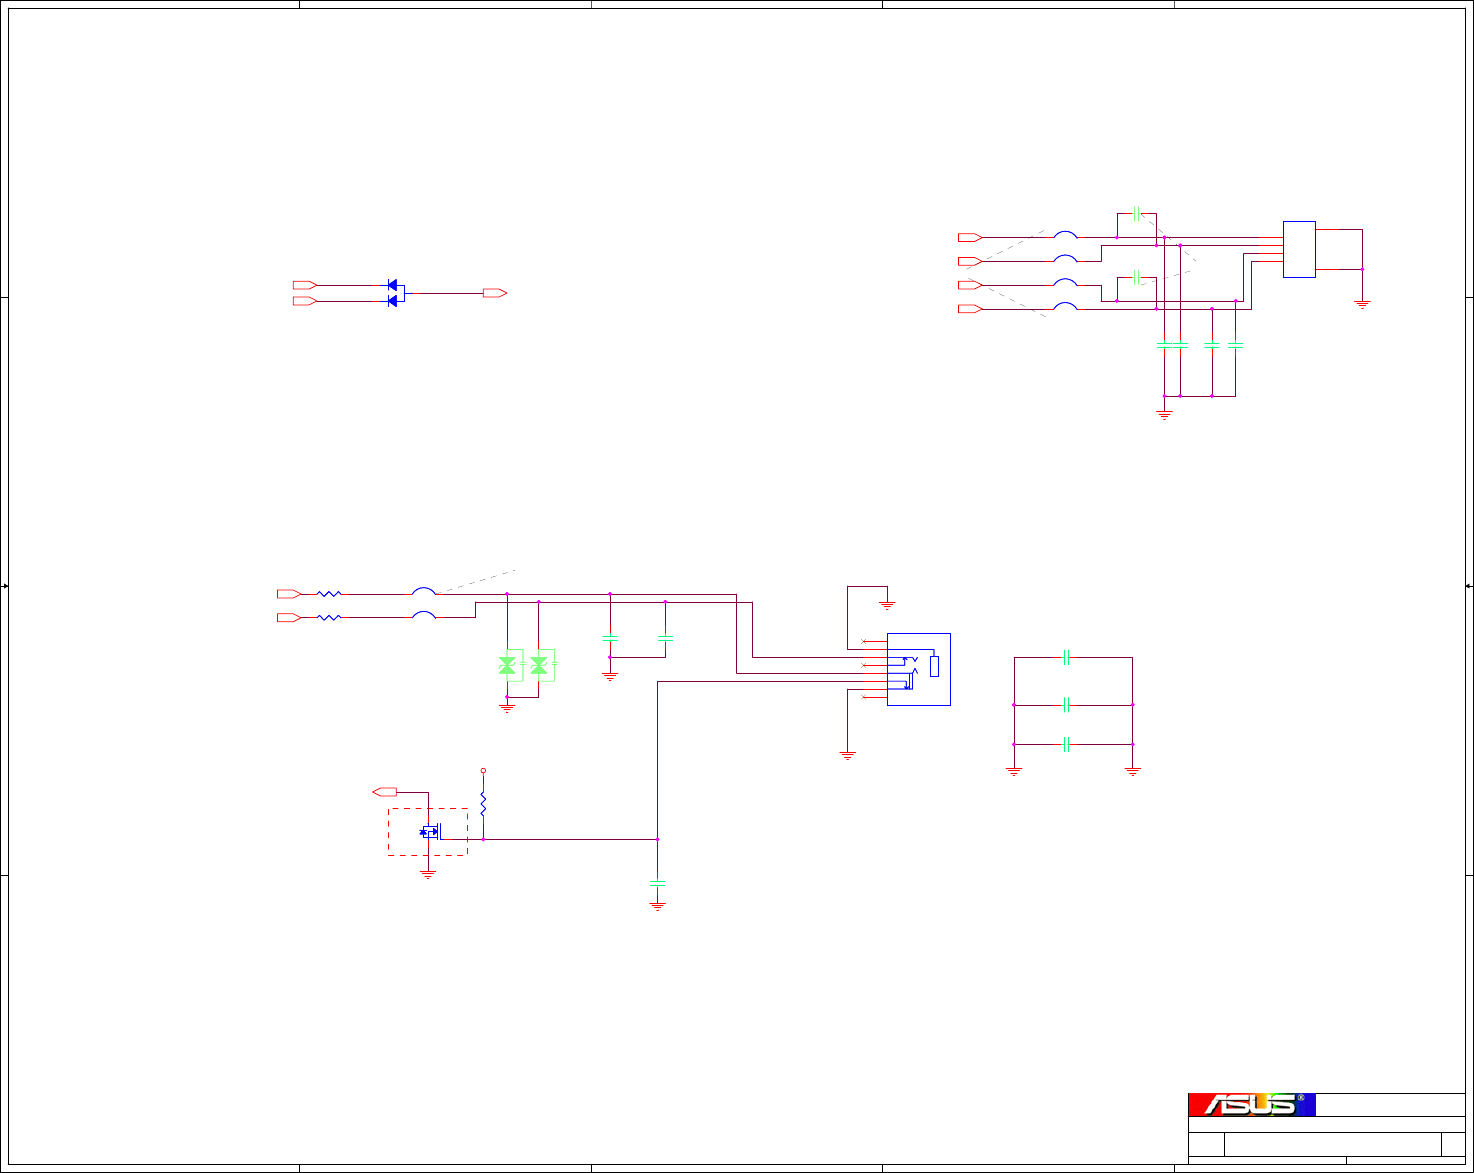Select the bottom capacitor of three stacked horizontal capacitors
The image size is (1474, 1173).
(1067, 744)
